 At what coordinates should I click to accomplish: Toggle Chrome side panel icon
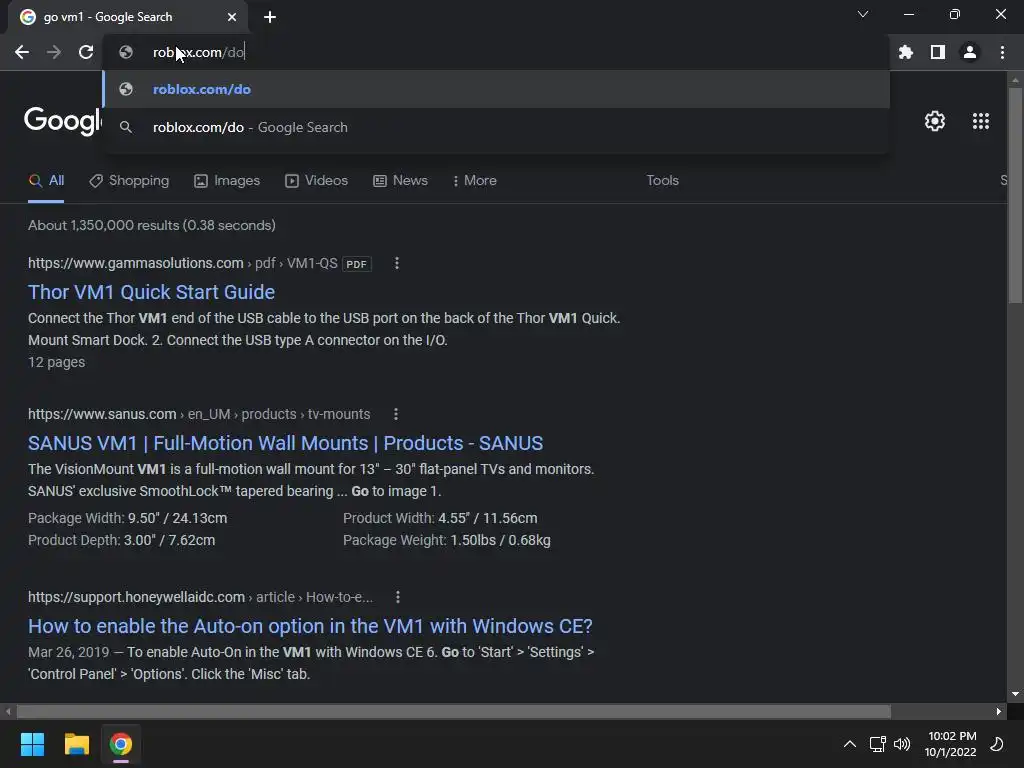point(938,52)
